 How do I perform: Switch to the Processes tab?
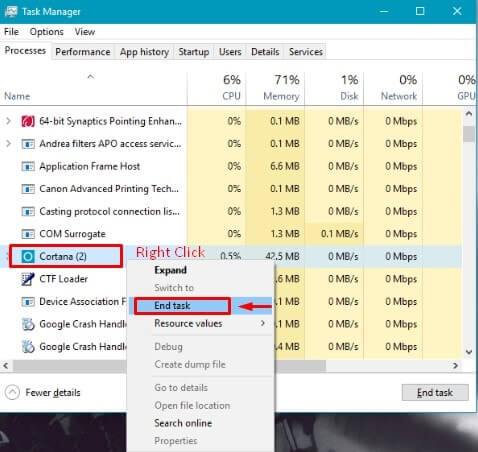25,51
